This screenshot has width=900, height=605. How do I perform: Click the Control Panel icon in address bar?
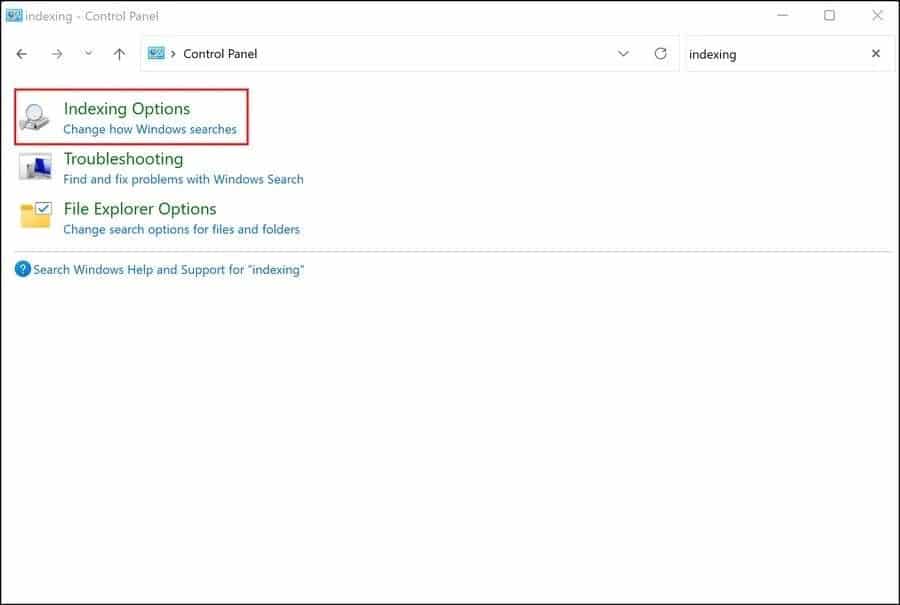point(155,54)
